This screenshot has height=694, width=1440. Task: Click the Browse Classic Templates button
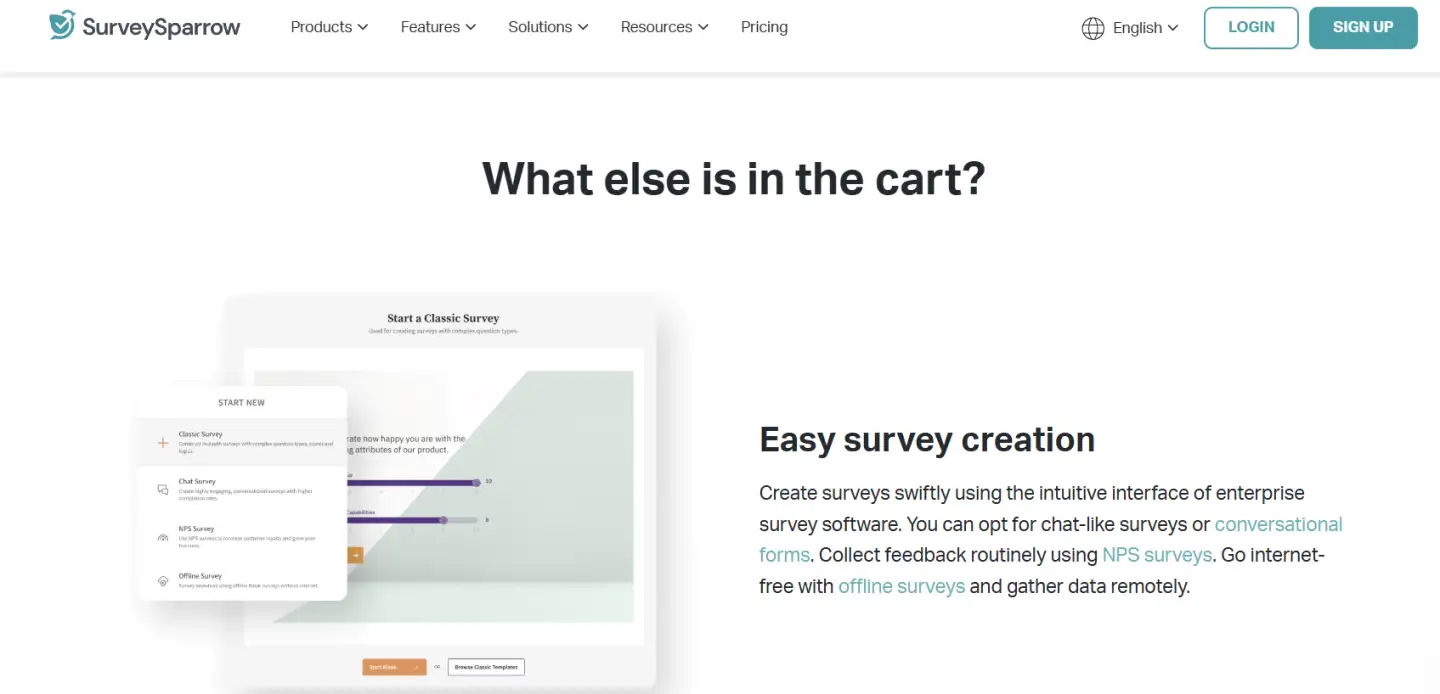[x=486, y=667]
